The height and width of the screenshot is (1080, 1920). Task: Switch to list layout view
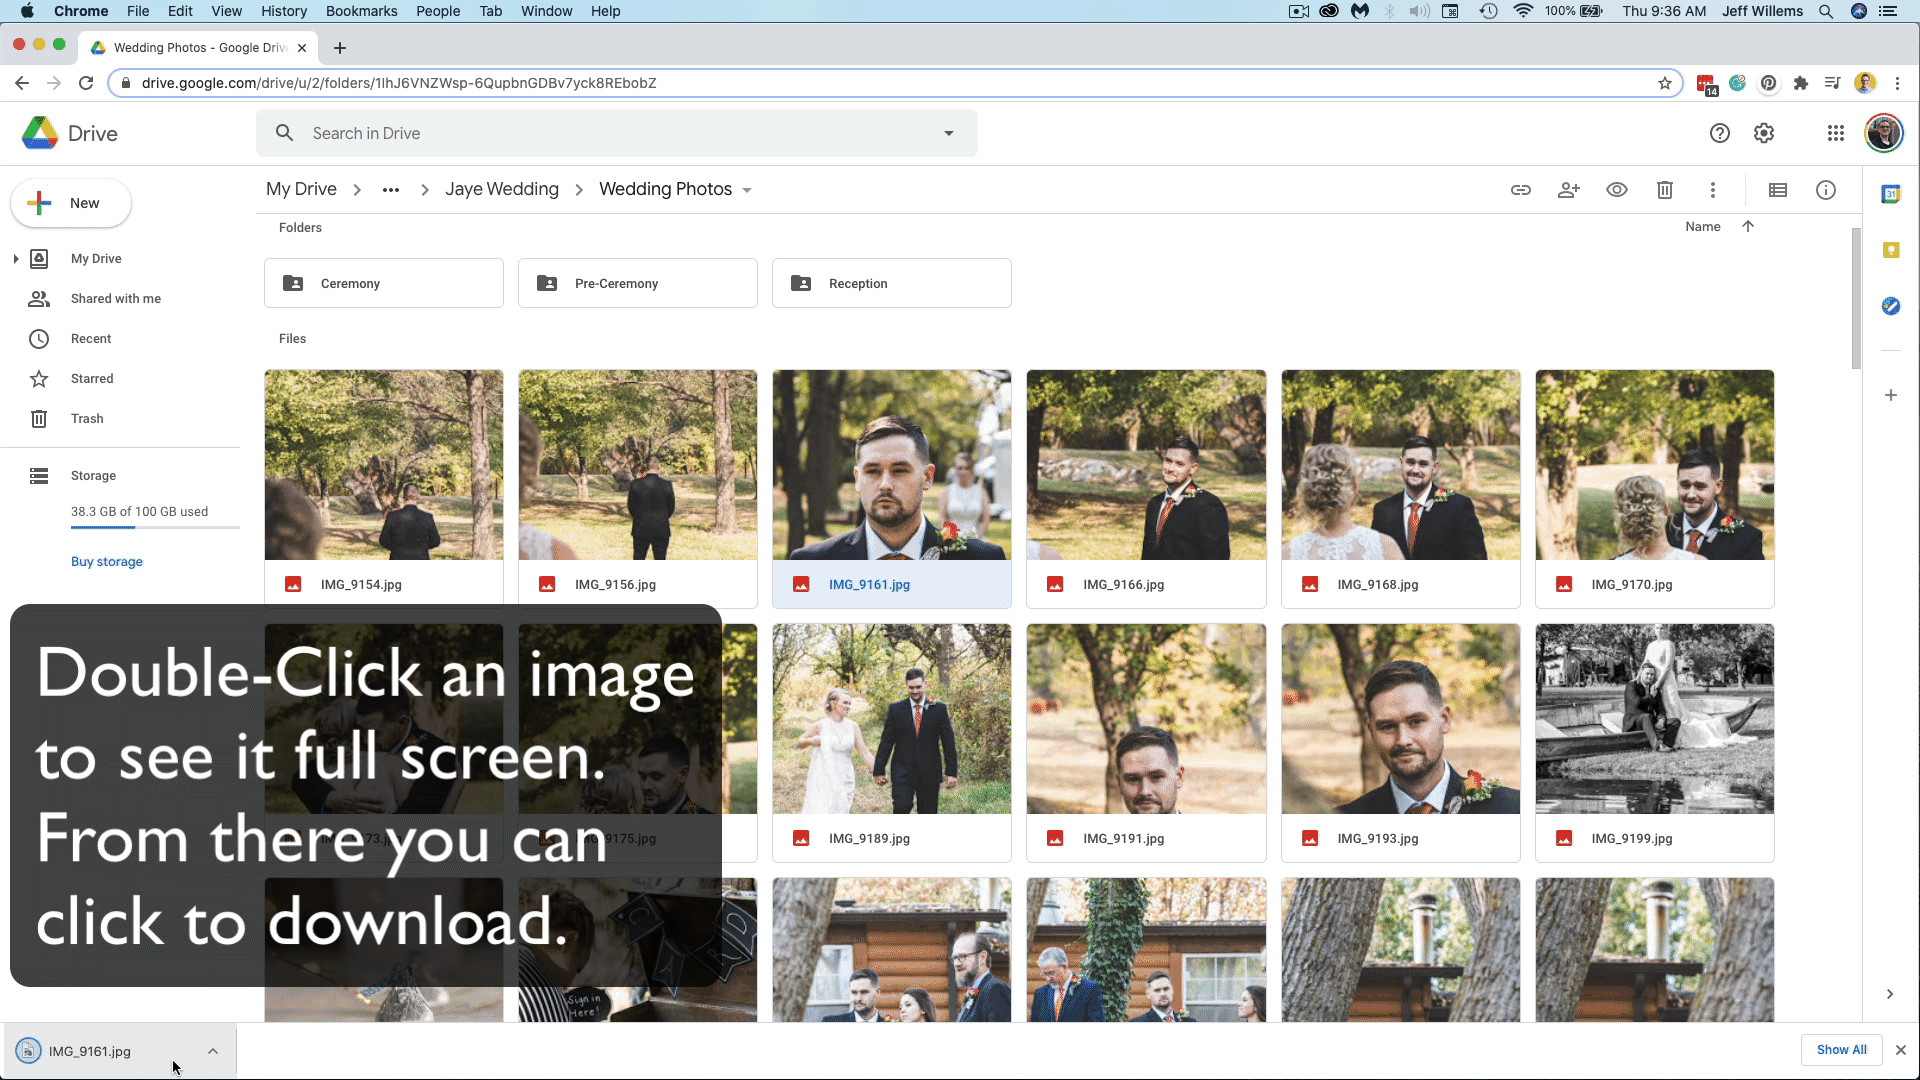tap(1777, 190)
